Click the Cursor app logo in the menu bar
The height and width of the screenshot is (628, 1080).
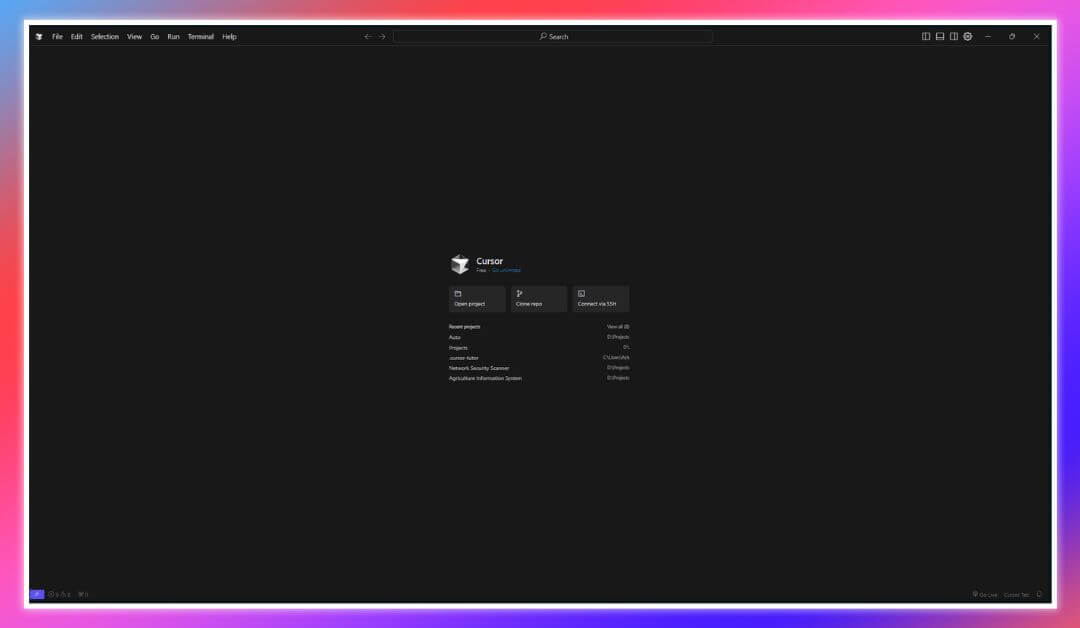point(39,36)
